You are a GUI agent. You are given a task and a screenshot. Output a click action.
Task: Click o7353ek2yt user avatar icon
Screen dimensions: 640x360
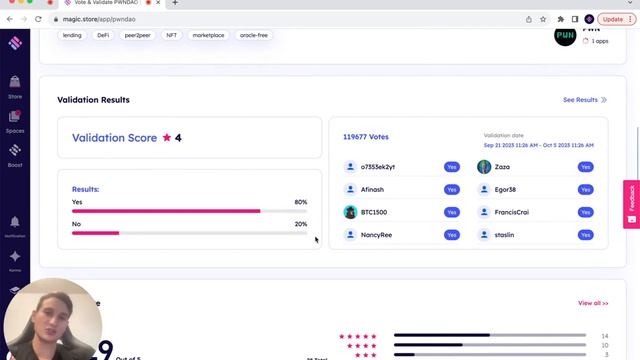click(350, 167)
